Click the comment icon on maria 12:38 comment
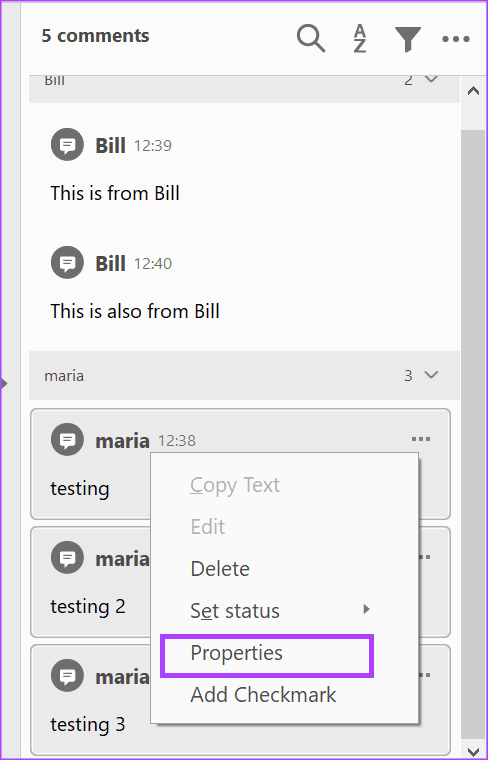Viewport: 488px width, 760px height. click(x=67, y=440)
